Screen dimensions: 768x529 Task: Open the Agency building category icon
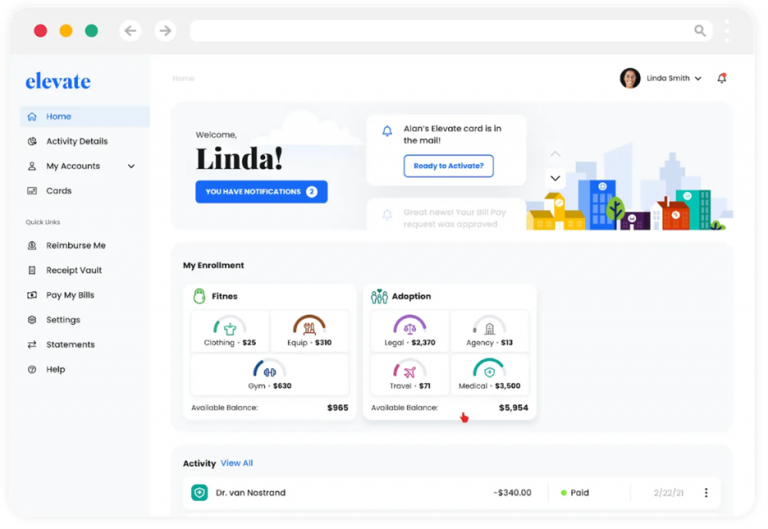click(489, 327)
